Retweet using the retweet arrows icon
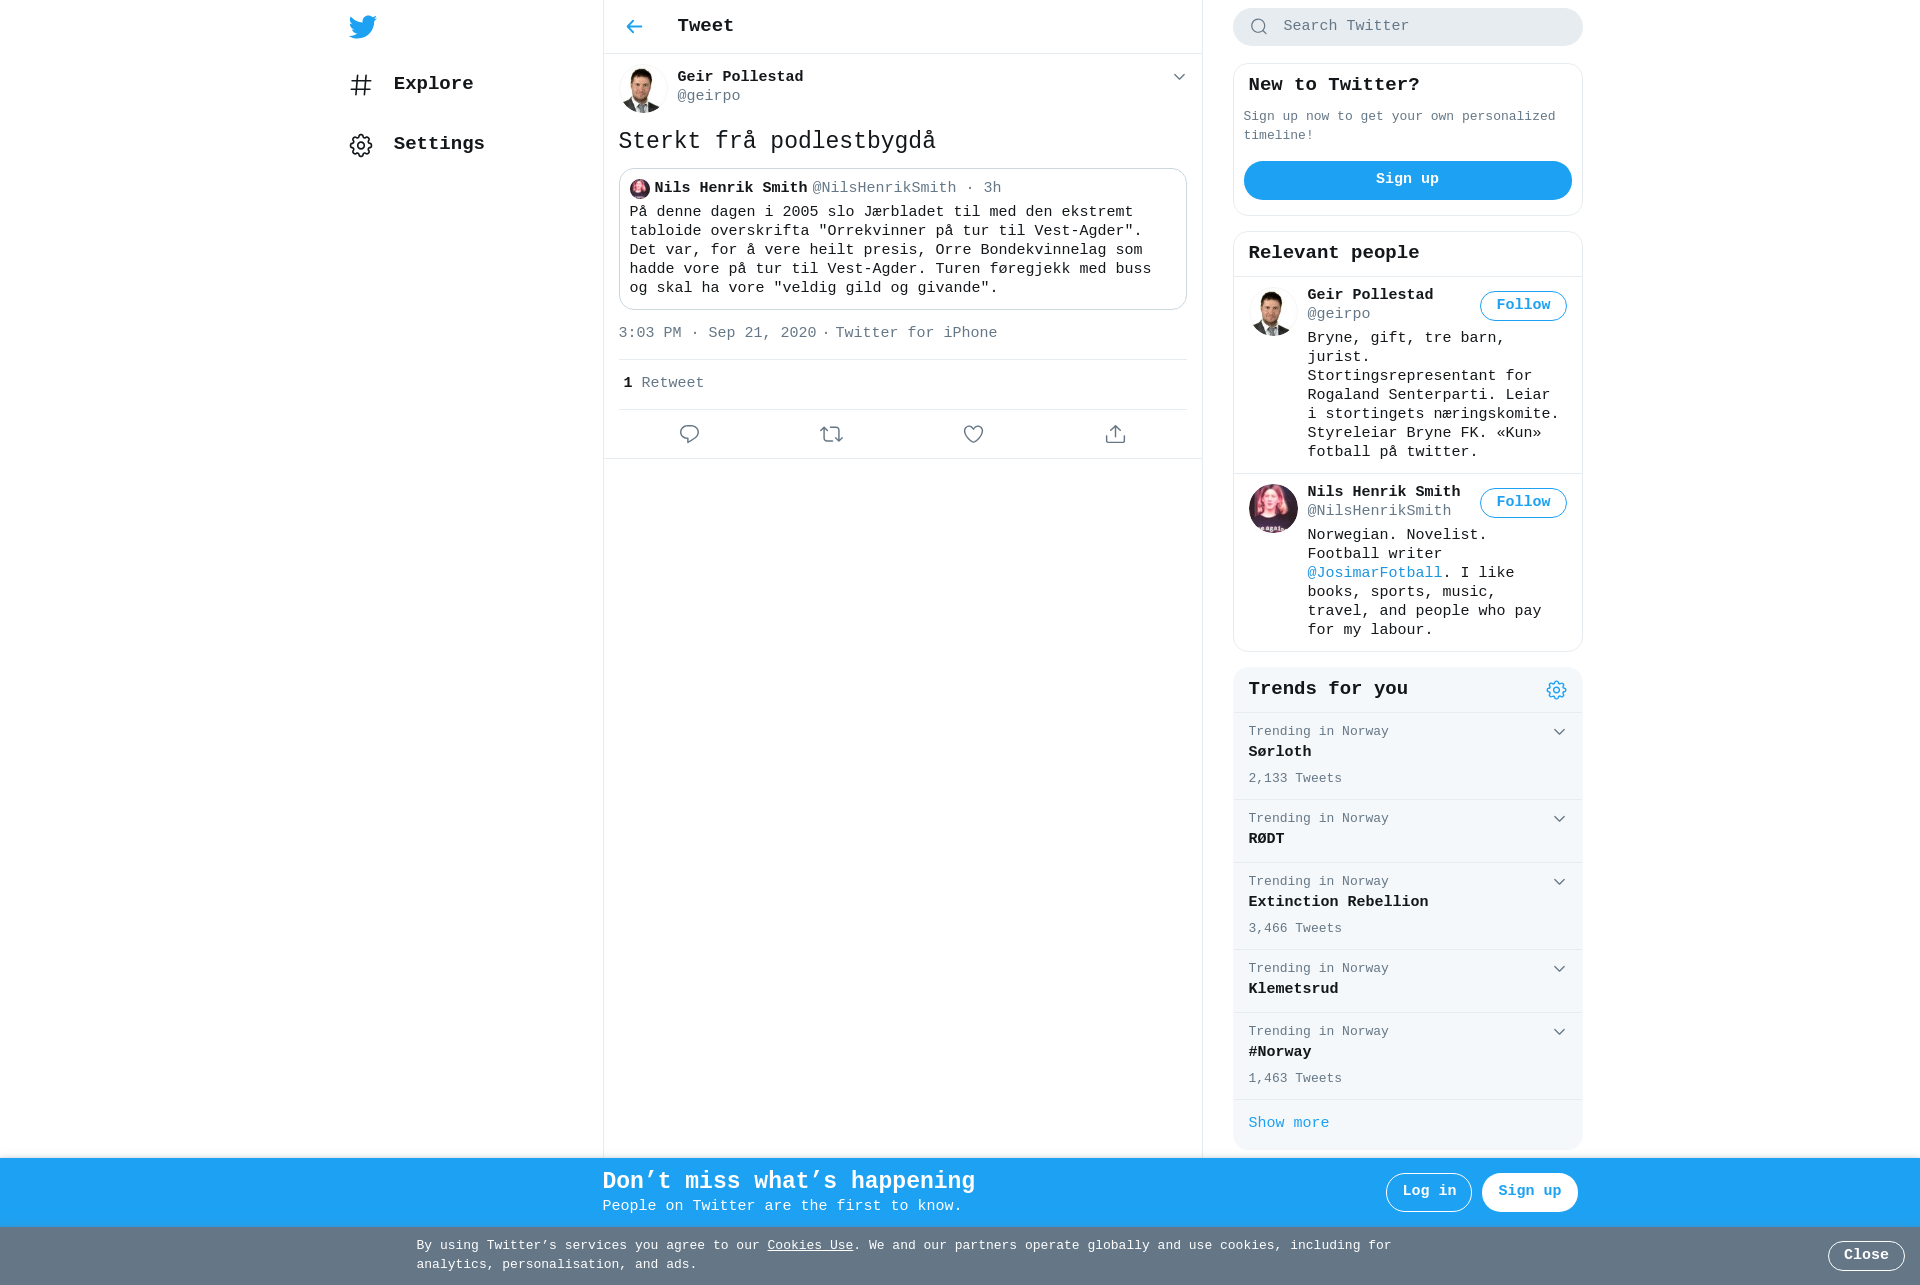The width and height of the screenshot is (1920, 1285). (831, 434)
